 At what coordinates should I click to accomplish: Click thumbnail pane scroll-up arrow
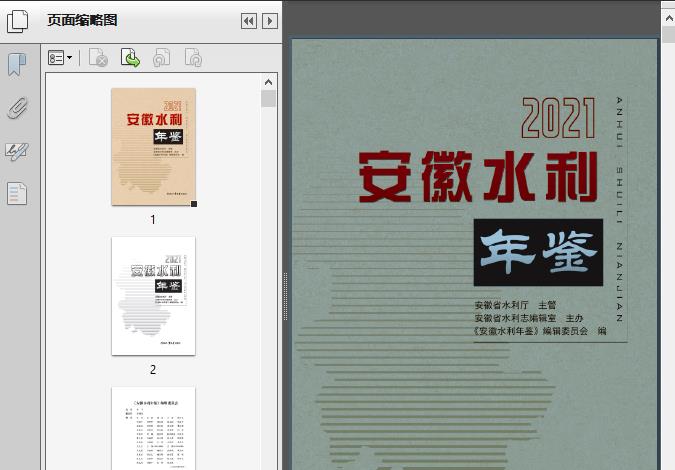coord(269,82)
